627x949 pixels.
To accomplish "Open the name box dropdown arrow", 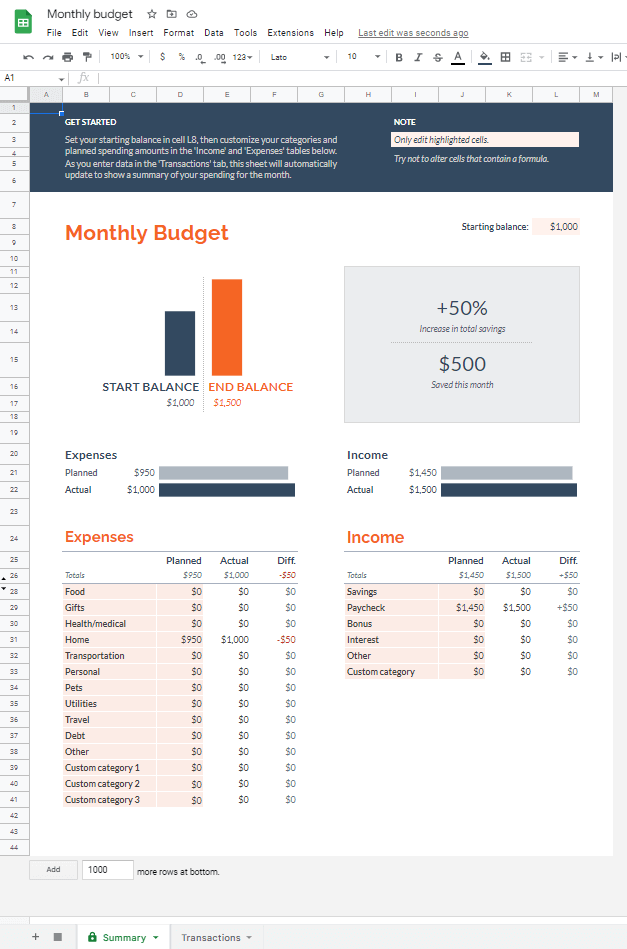I will click(61, 79).
